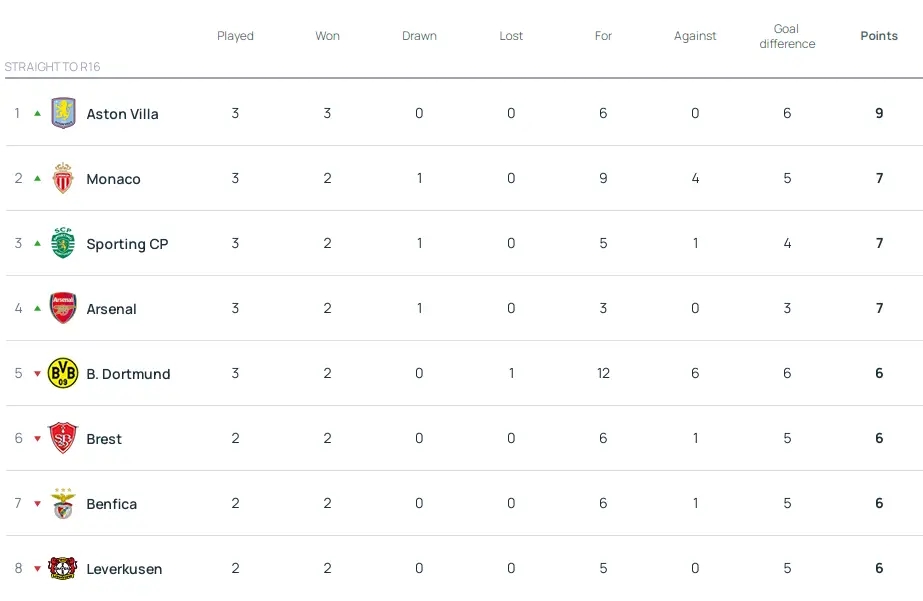Click the Brest club crest
Screen dimensions: 923x601
point(63,438)
